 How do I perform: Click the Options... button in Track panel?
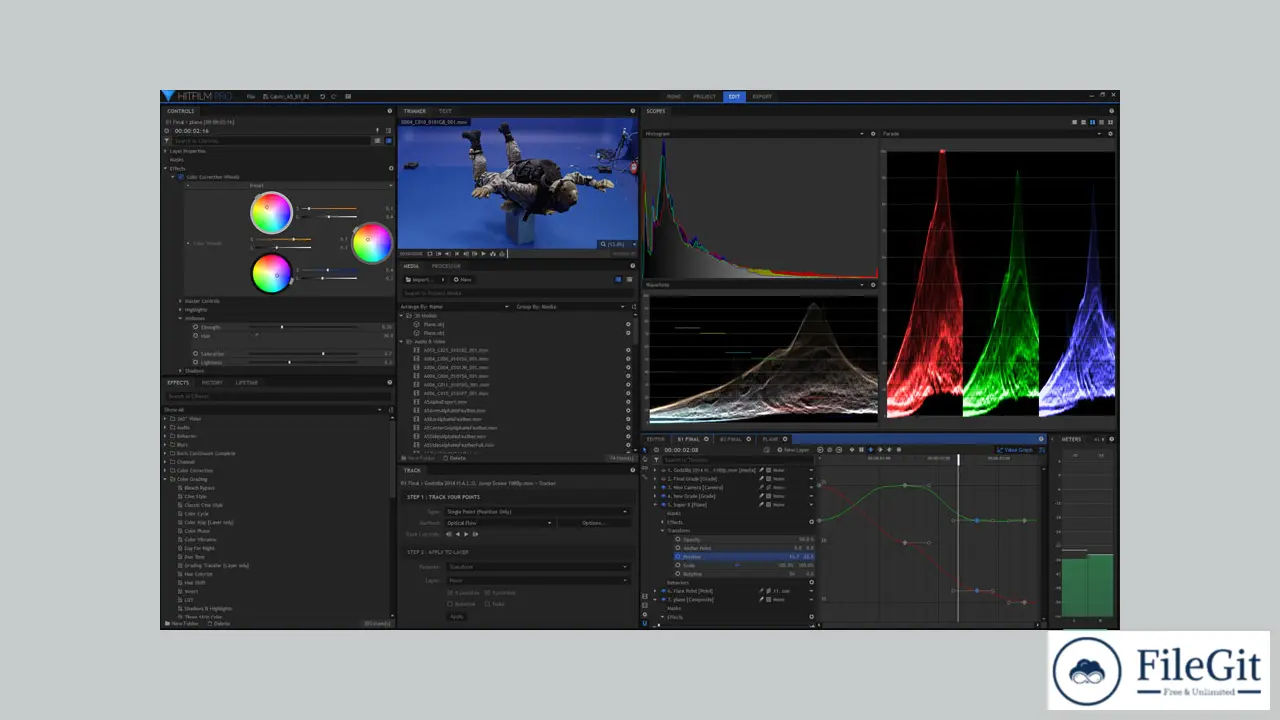pyautogui.click(x=594, y=523)
